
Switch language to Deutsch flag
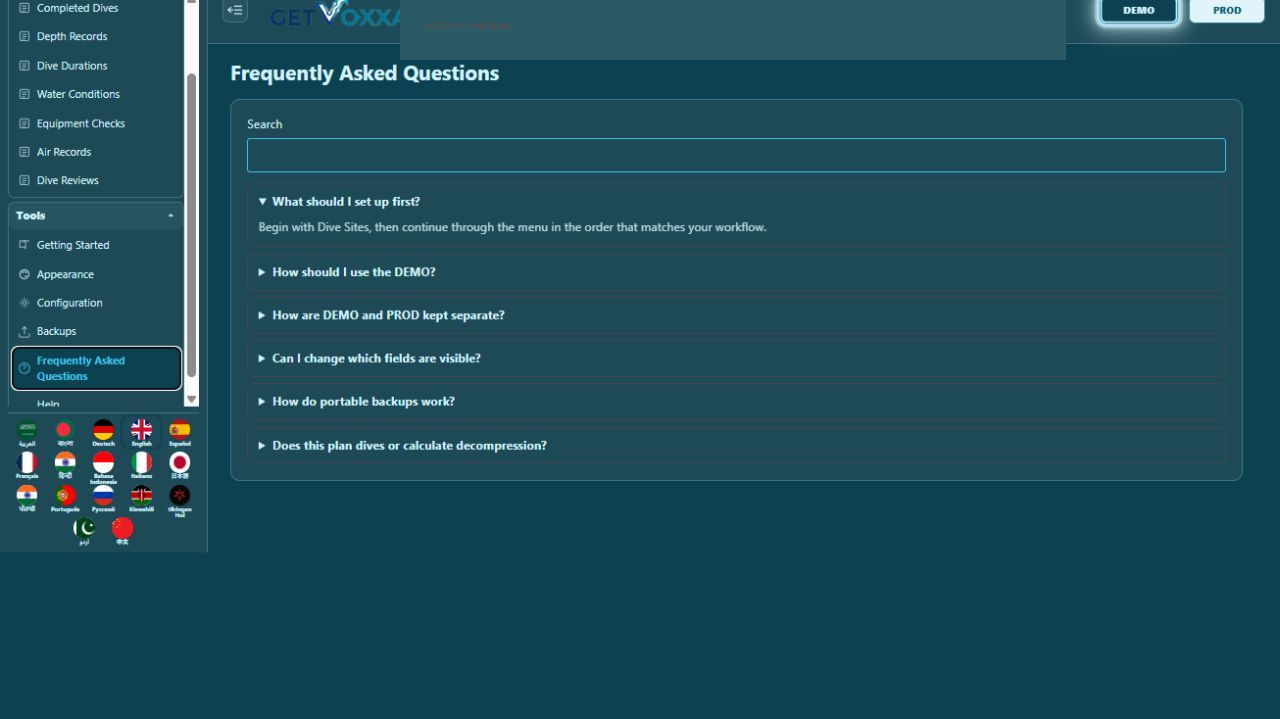[103, 433]
